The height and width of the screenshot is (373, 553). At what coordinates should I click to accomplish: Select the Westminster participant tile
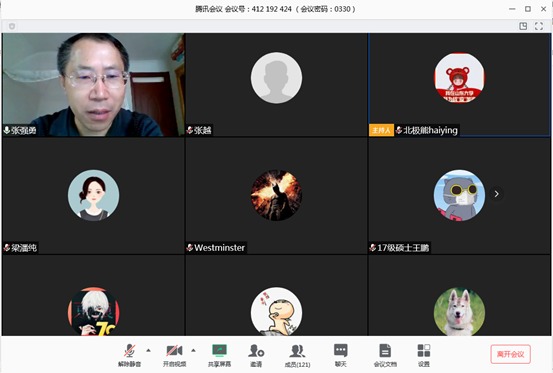tap(276, 196)
